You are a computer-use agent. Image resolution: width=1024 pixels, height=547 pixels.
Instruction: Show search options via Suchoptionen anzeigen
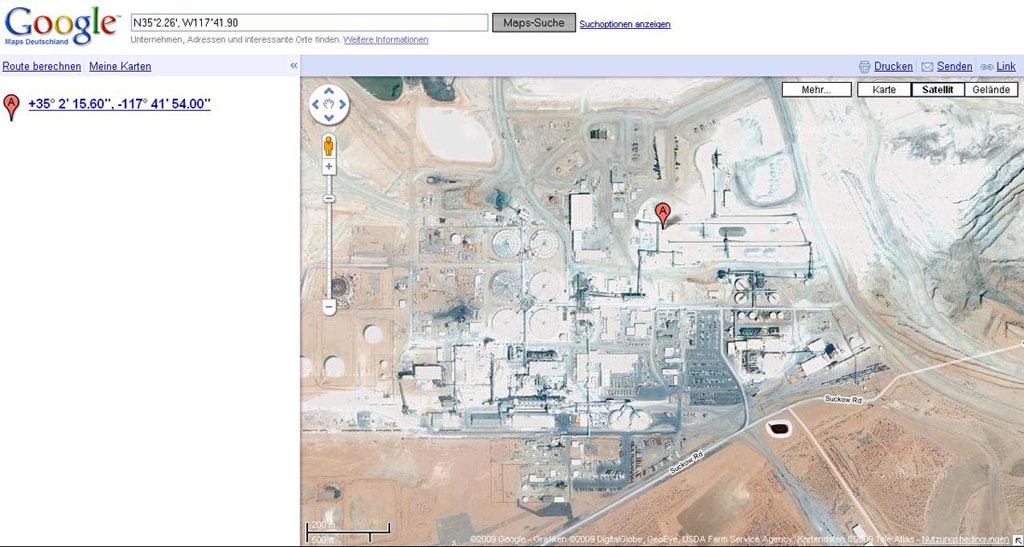pyautogui.click(x=625, y=24)
